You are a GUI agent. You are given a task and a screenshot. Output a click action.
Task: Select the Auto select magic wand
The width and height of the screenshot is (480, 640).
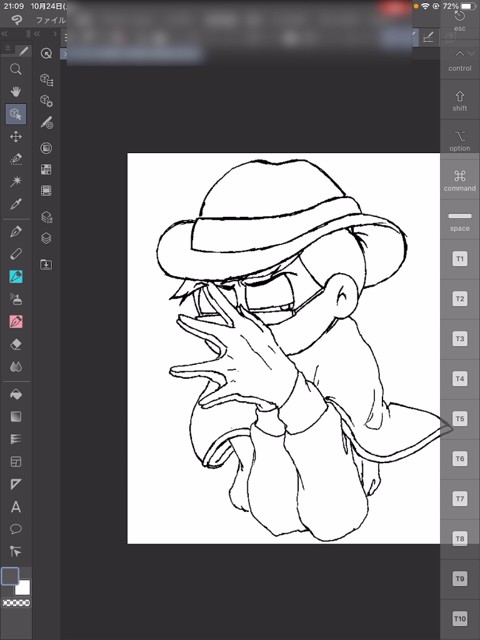[x=16, y=181]
